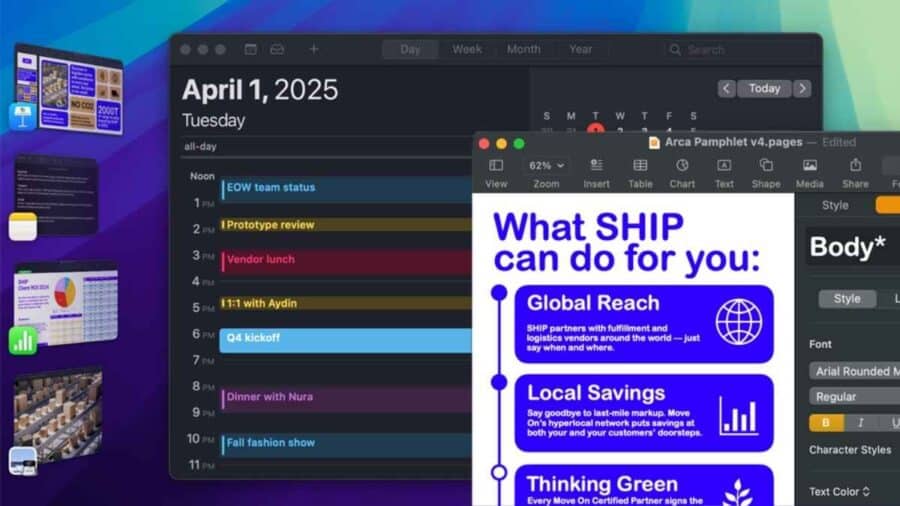Select the Keynote window in Stage Manager
This screenshot has height=506, width=900.
click(69, 90)
